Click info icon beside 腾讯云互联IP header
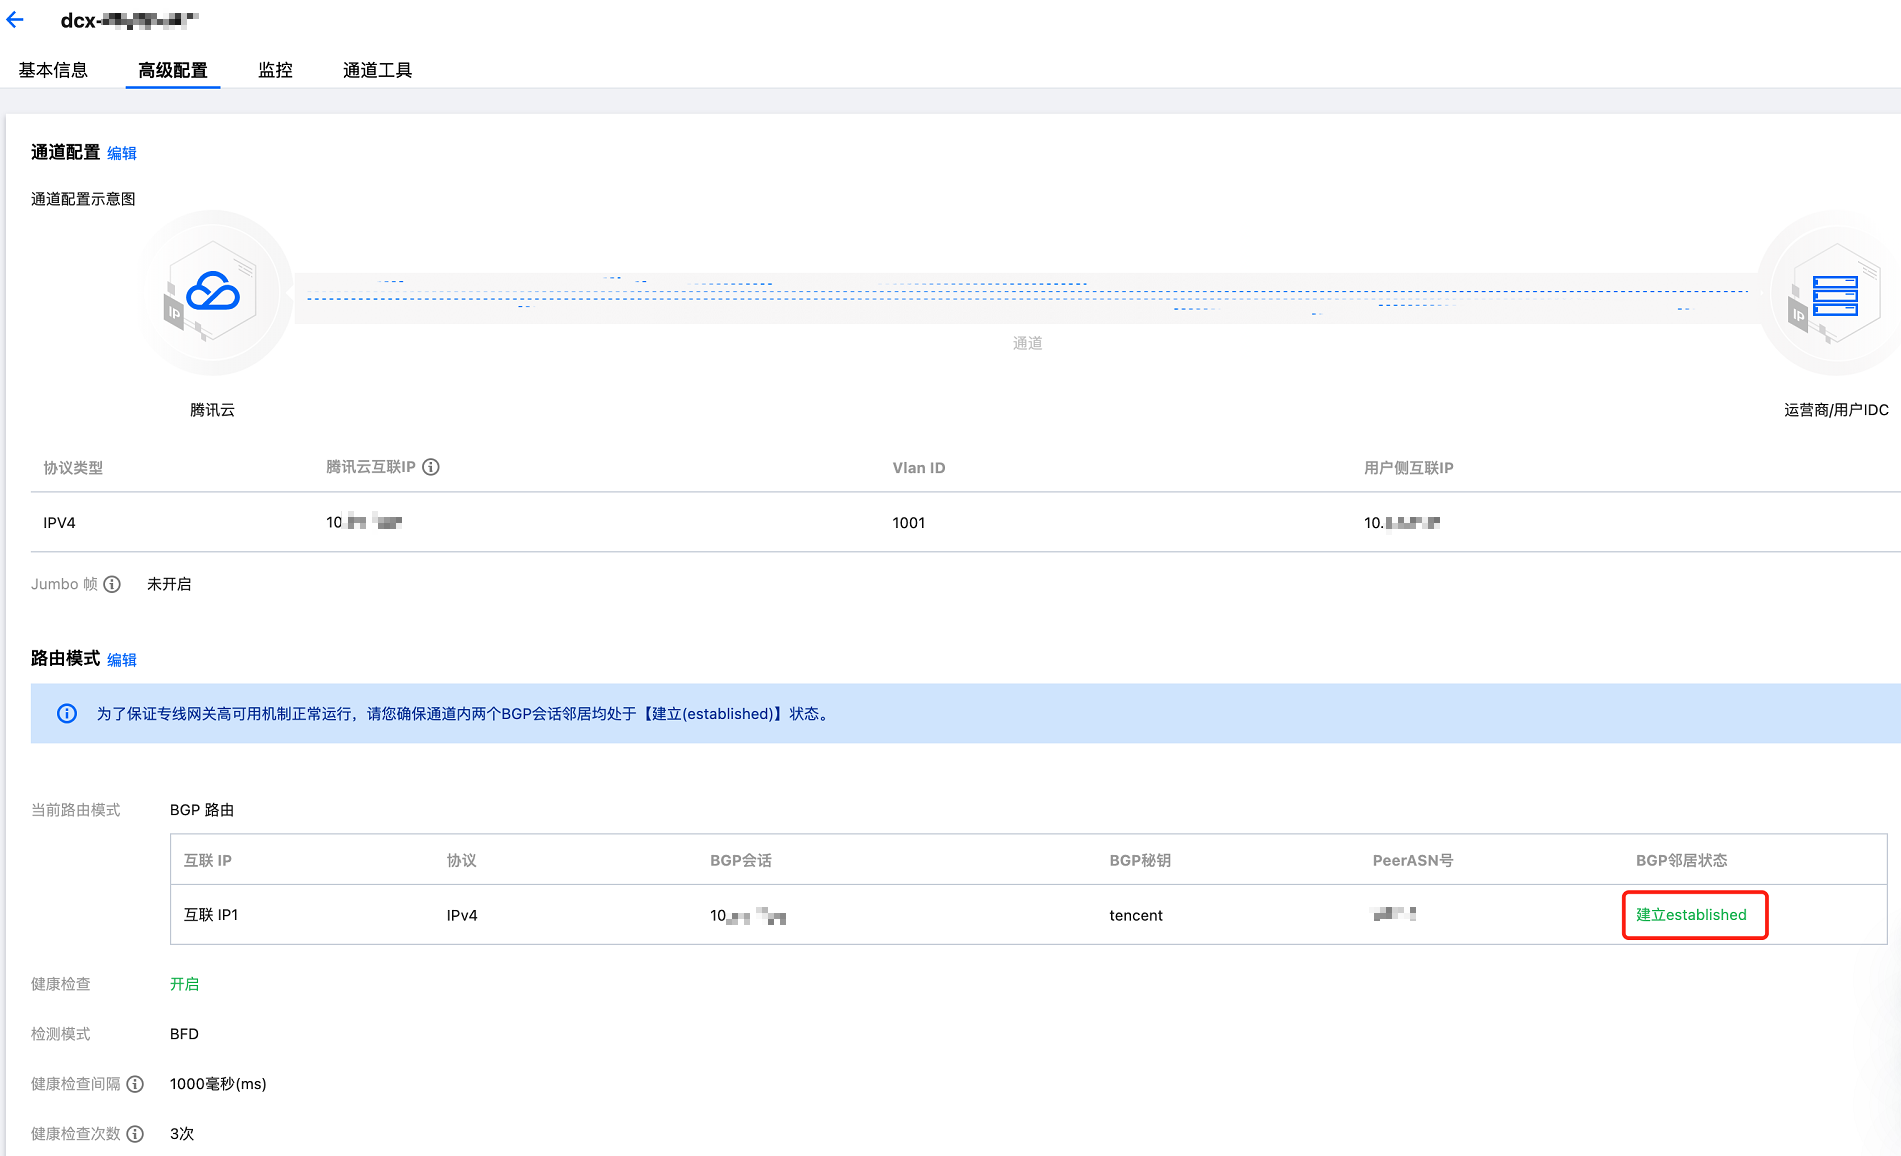This screenshot has width=1901, height=1156. coord(431,467)
